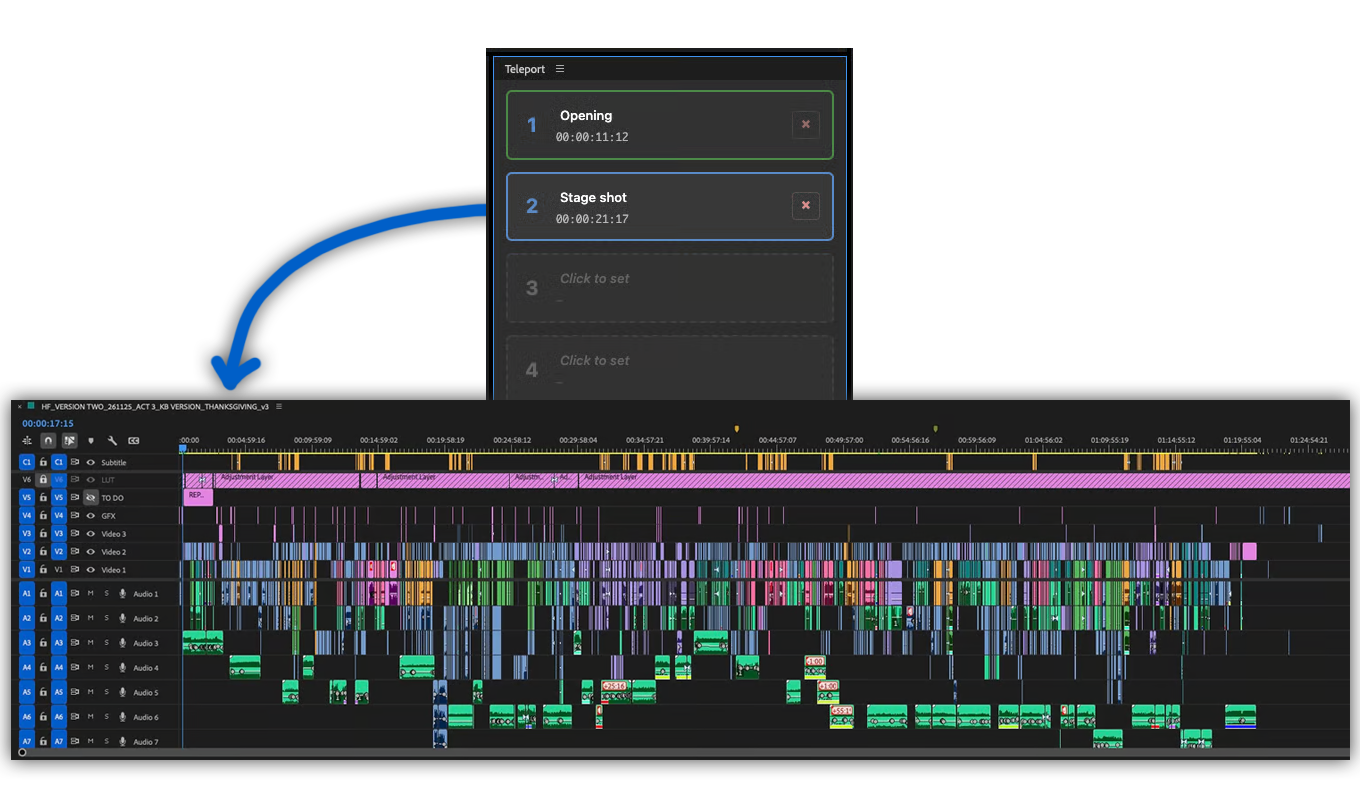Click the 00:00:17:15 playhead timecode field
1360x800 pixels.
[48, 424]
